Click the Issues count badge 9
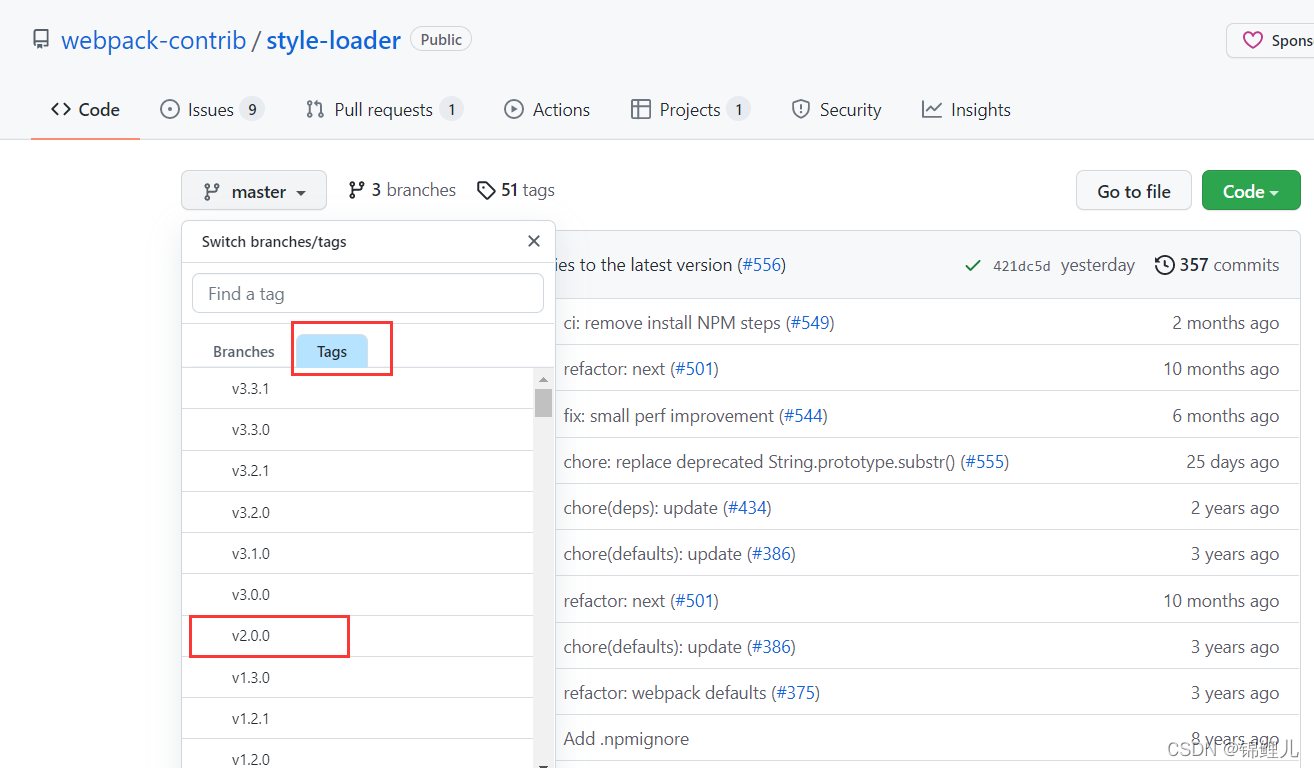 252,110
